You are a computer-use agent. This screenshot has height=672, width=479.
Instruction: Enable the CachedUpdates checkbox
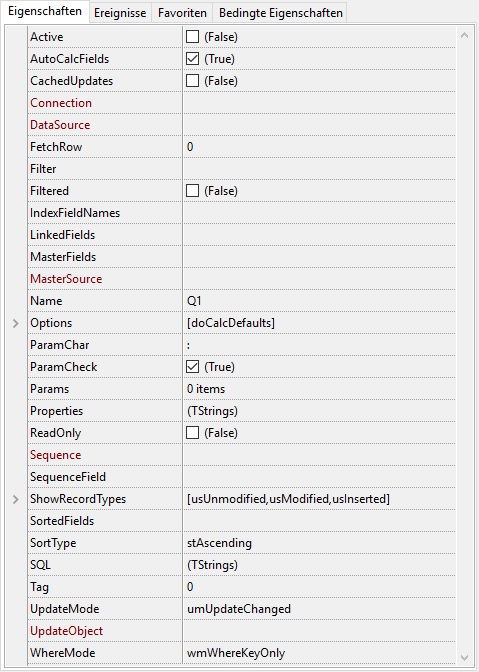[192, 81]
